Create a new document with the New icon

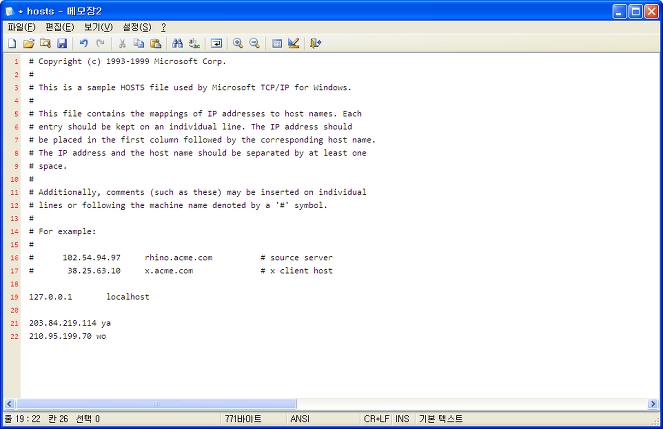click(x=12, y=43)
